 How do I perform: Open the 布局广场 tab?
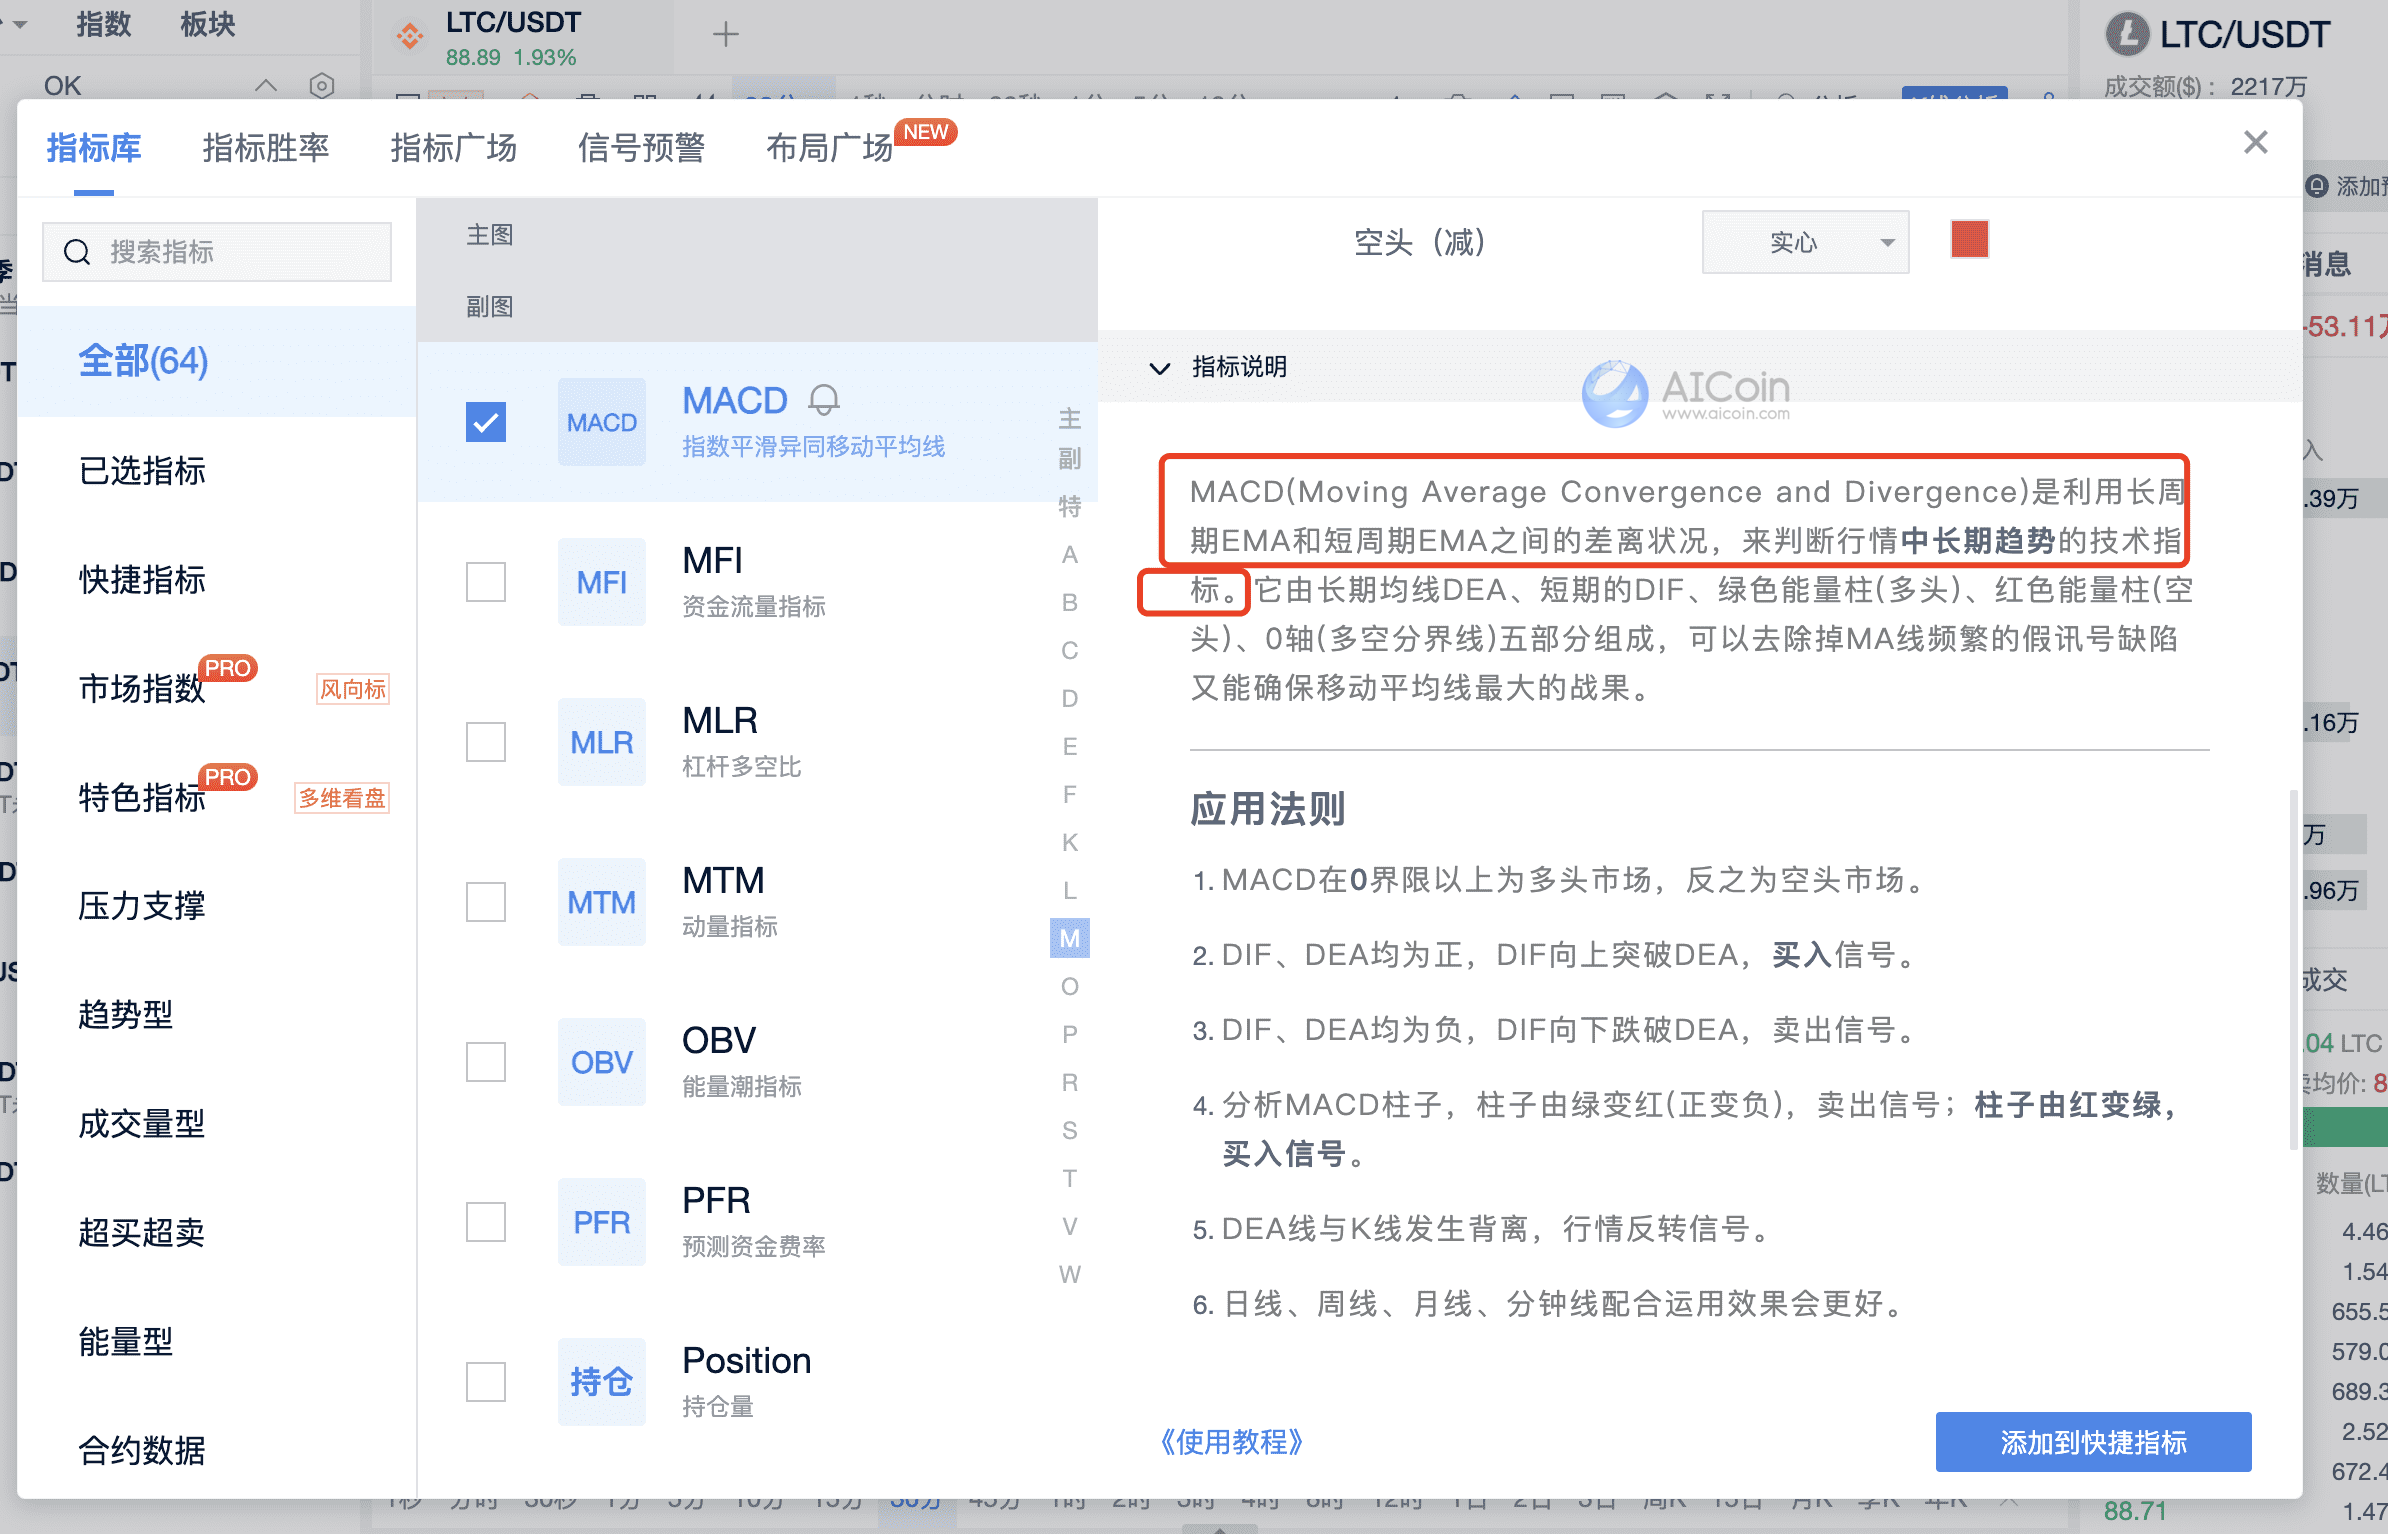tap(830, 148)
